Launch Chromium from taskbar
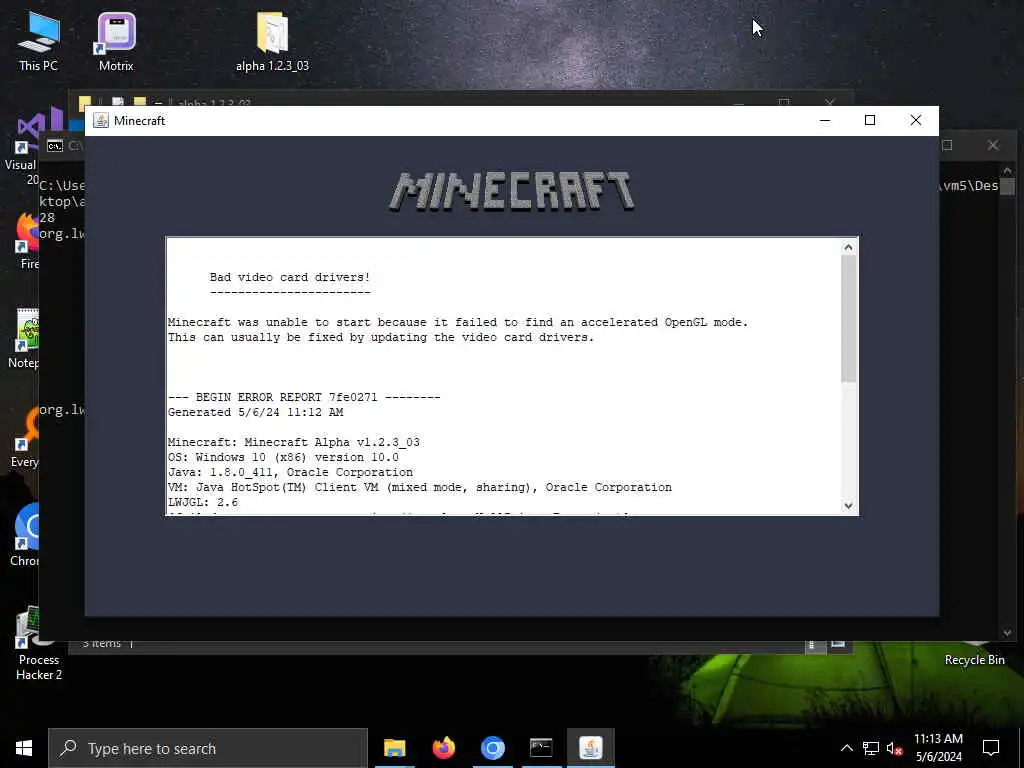This screenshot has width=1024, height=768. [x=492, y=748]
